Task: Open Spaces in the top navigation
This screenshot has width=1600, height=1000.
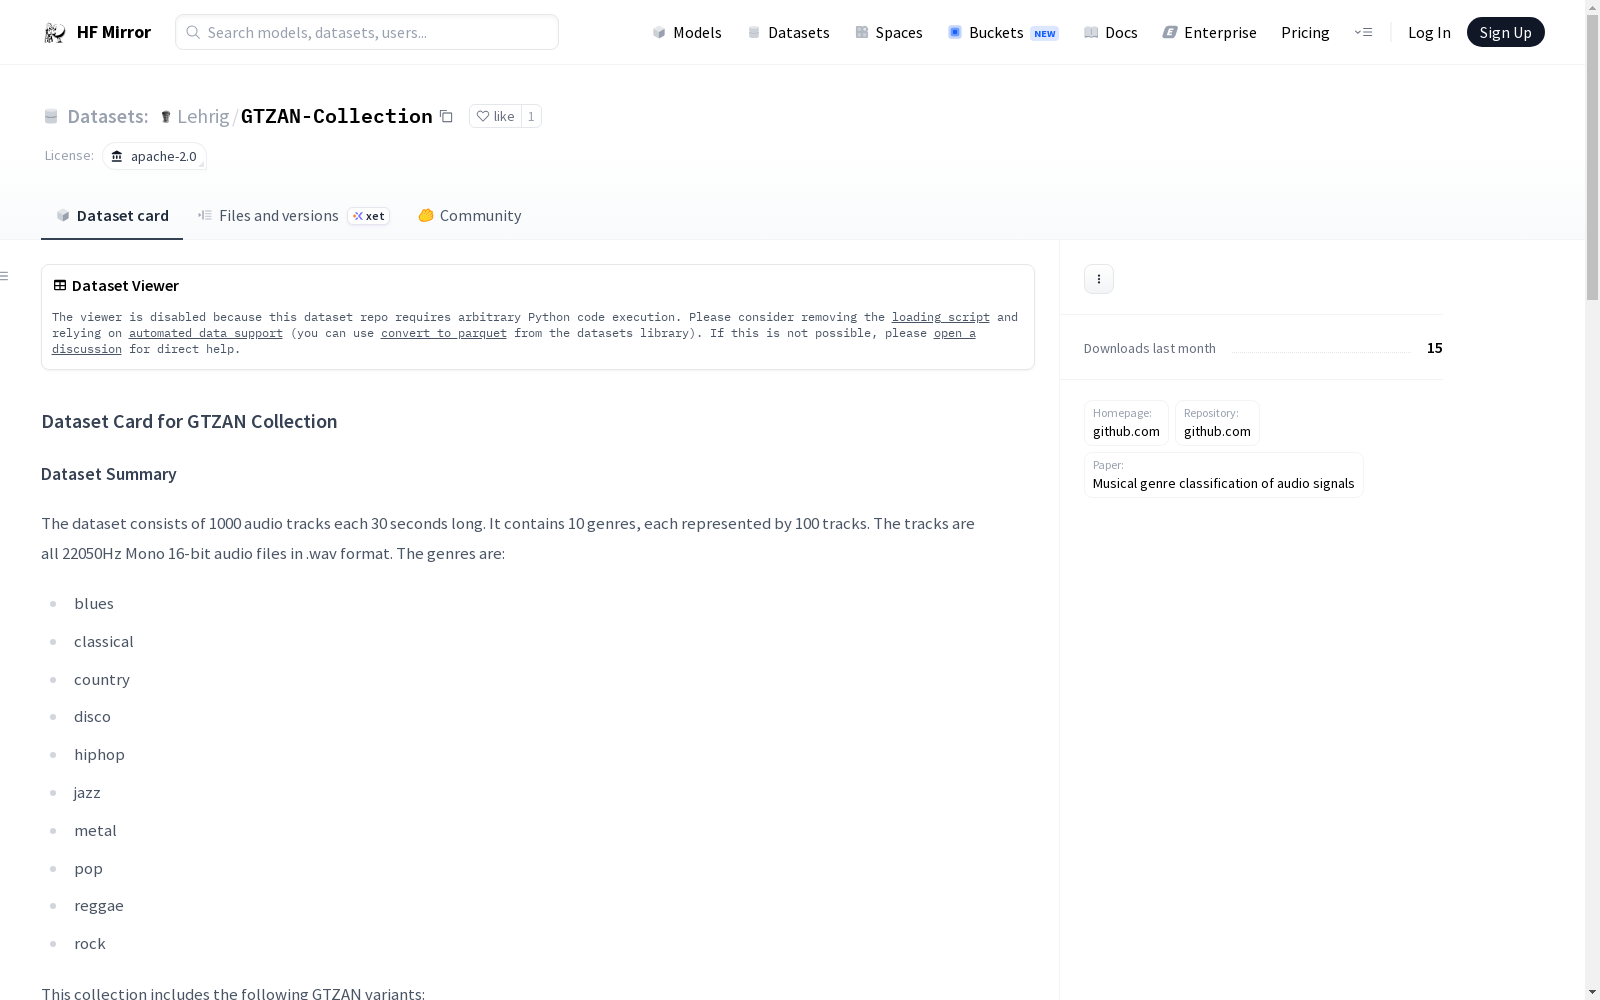Action: 889,33
